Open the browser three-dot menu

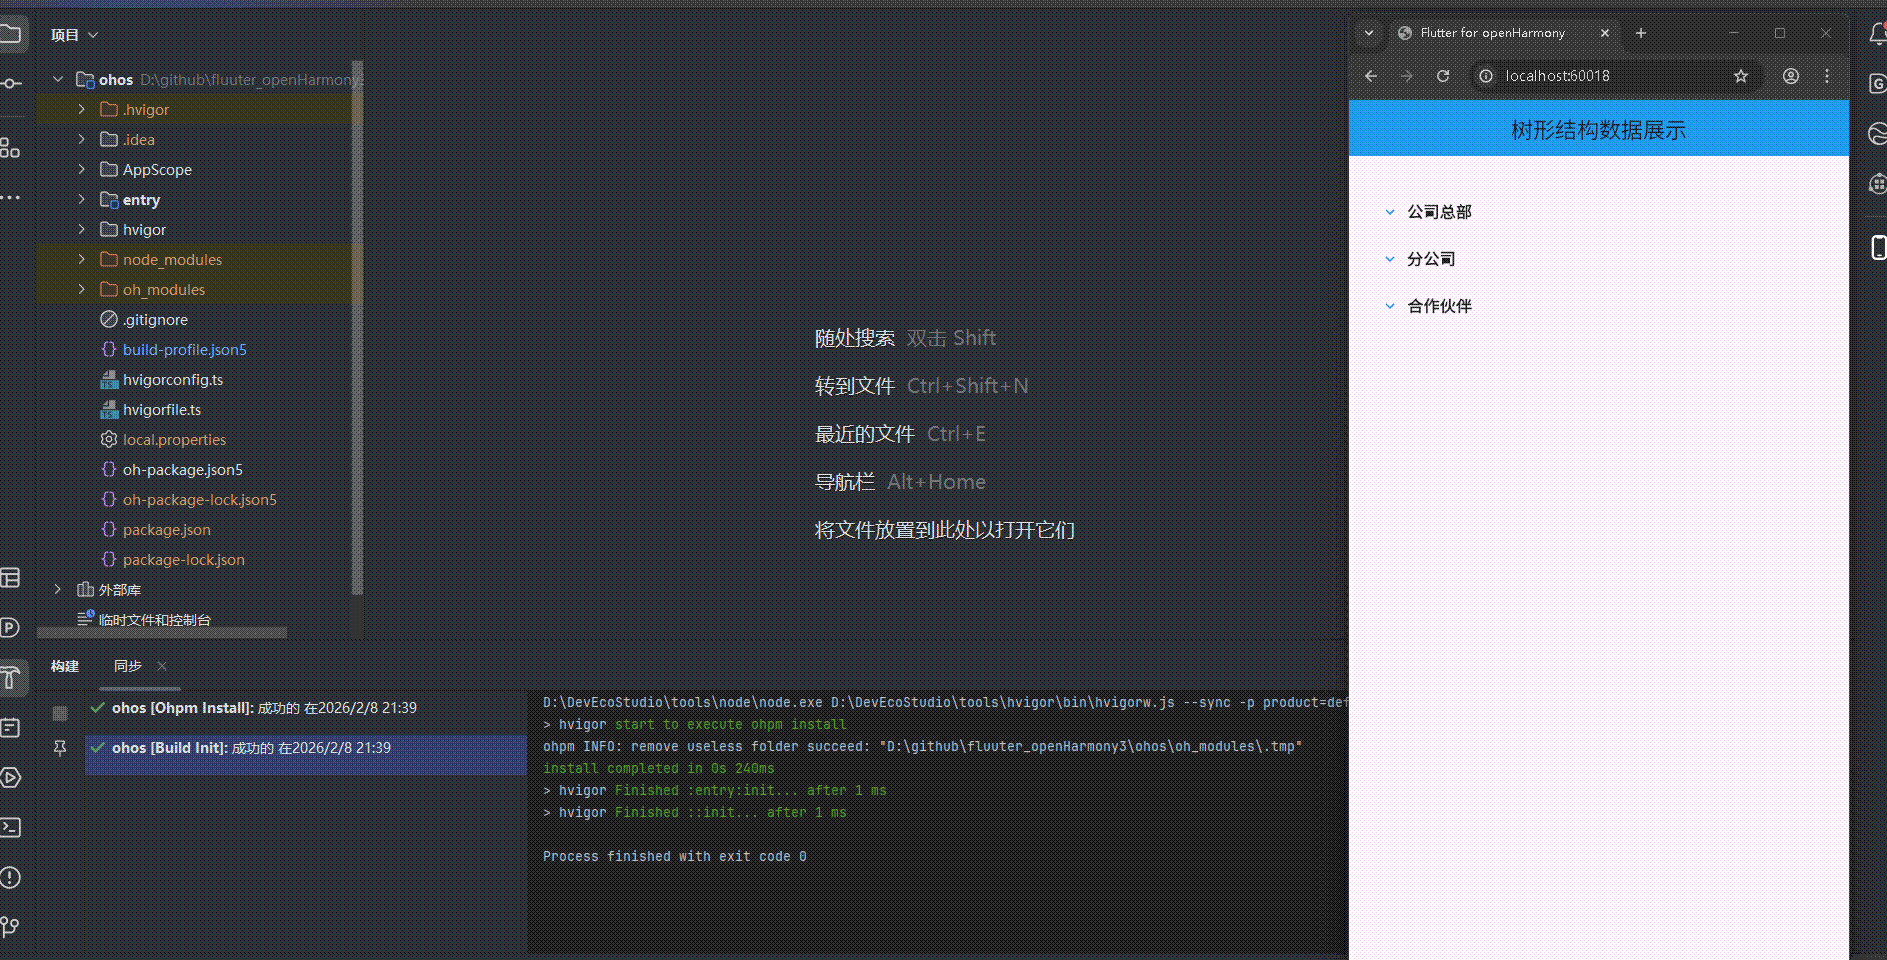click(x=1827, y=76)
